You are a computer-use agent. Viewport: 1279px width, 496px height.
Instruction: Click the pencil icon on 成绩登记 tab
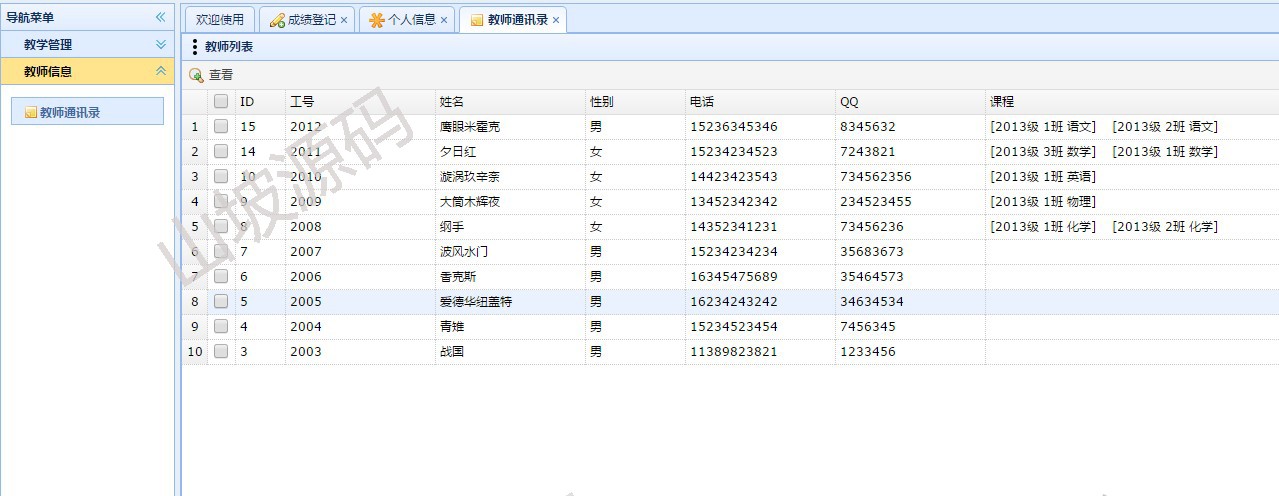pos(277,20)
